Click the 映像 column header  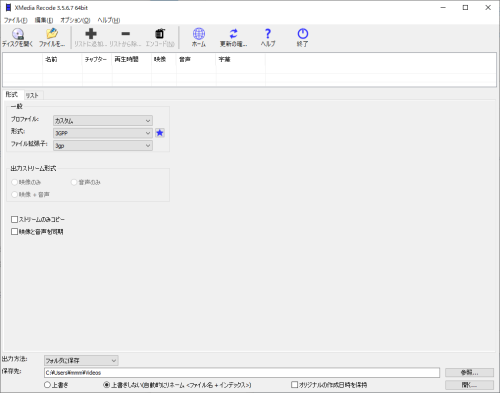tap(164, 59)
